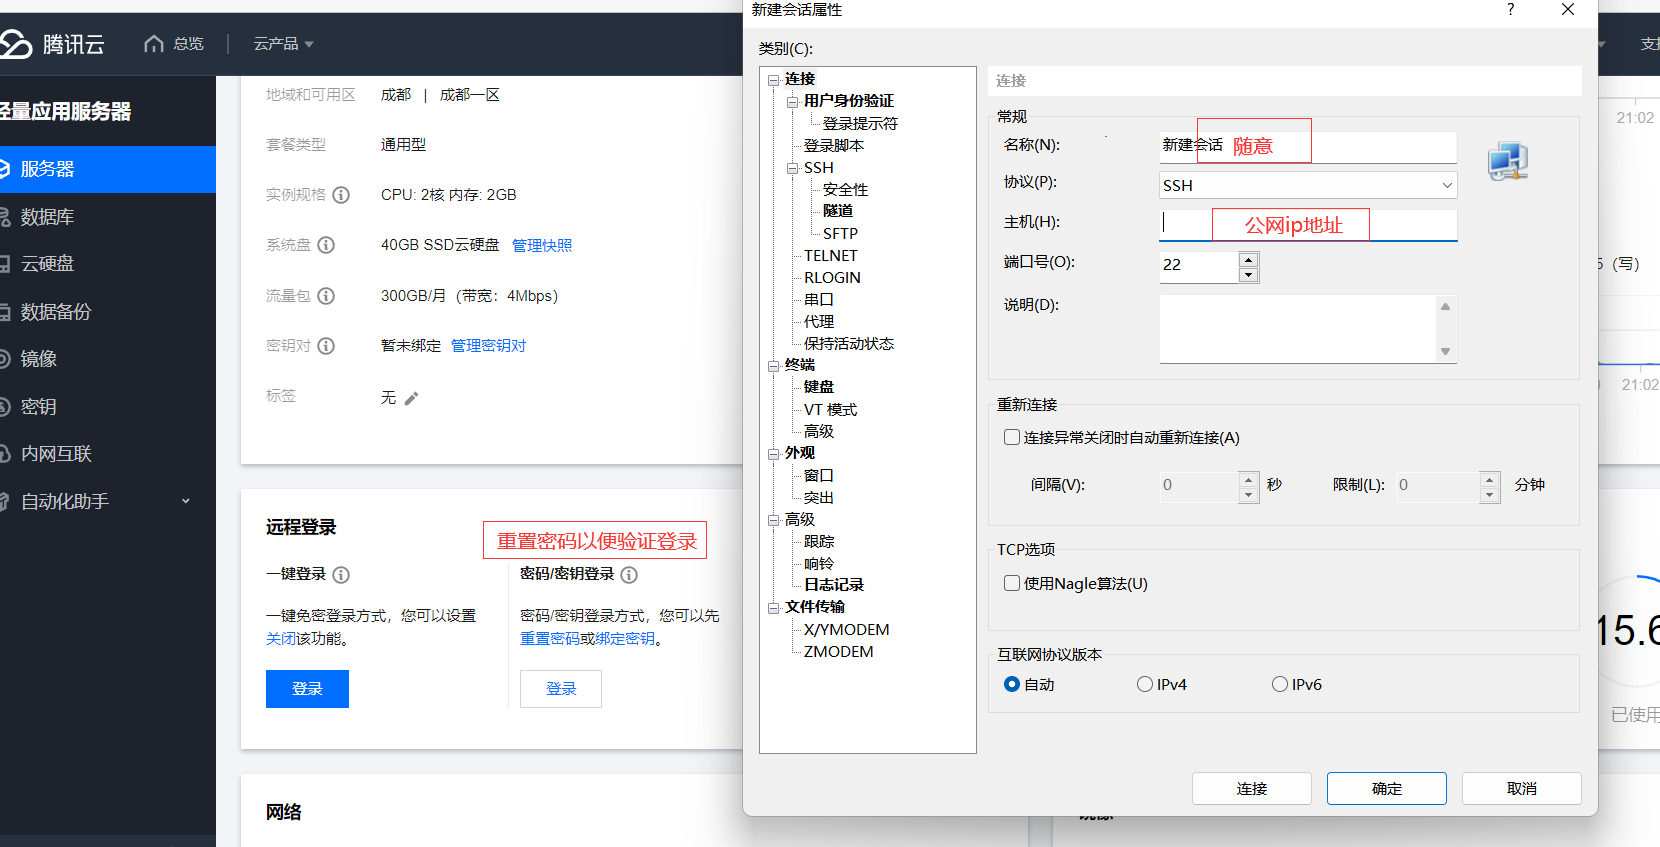
Task: Decrease port number with down arrow
Action: click(1248, 275)
